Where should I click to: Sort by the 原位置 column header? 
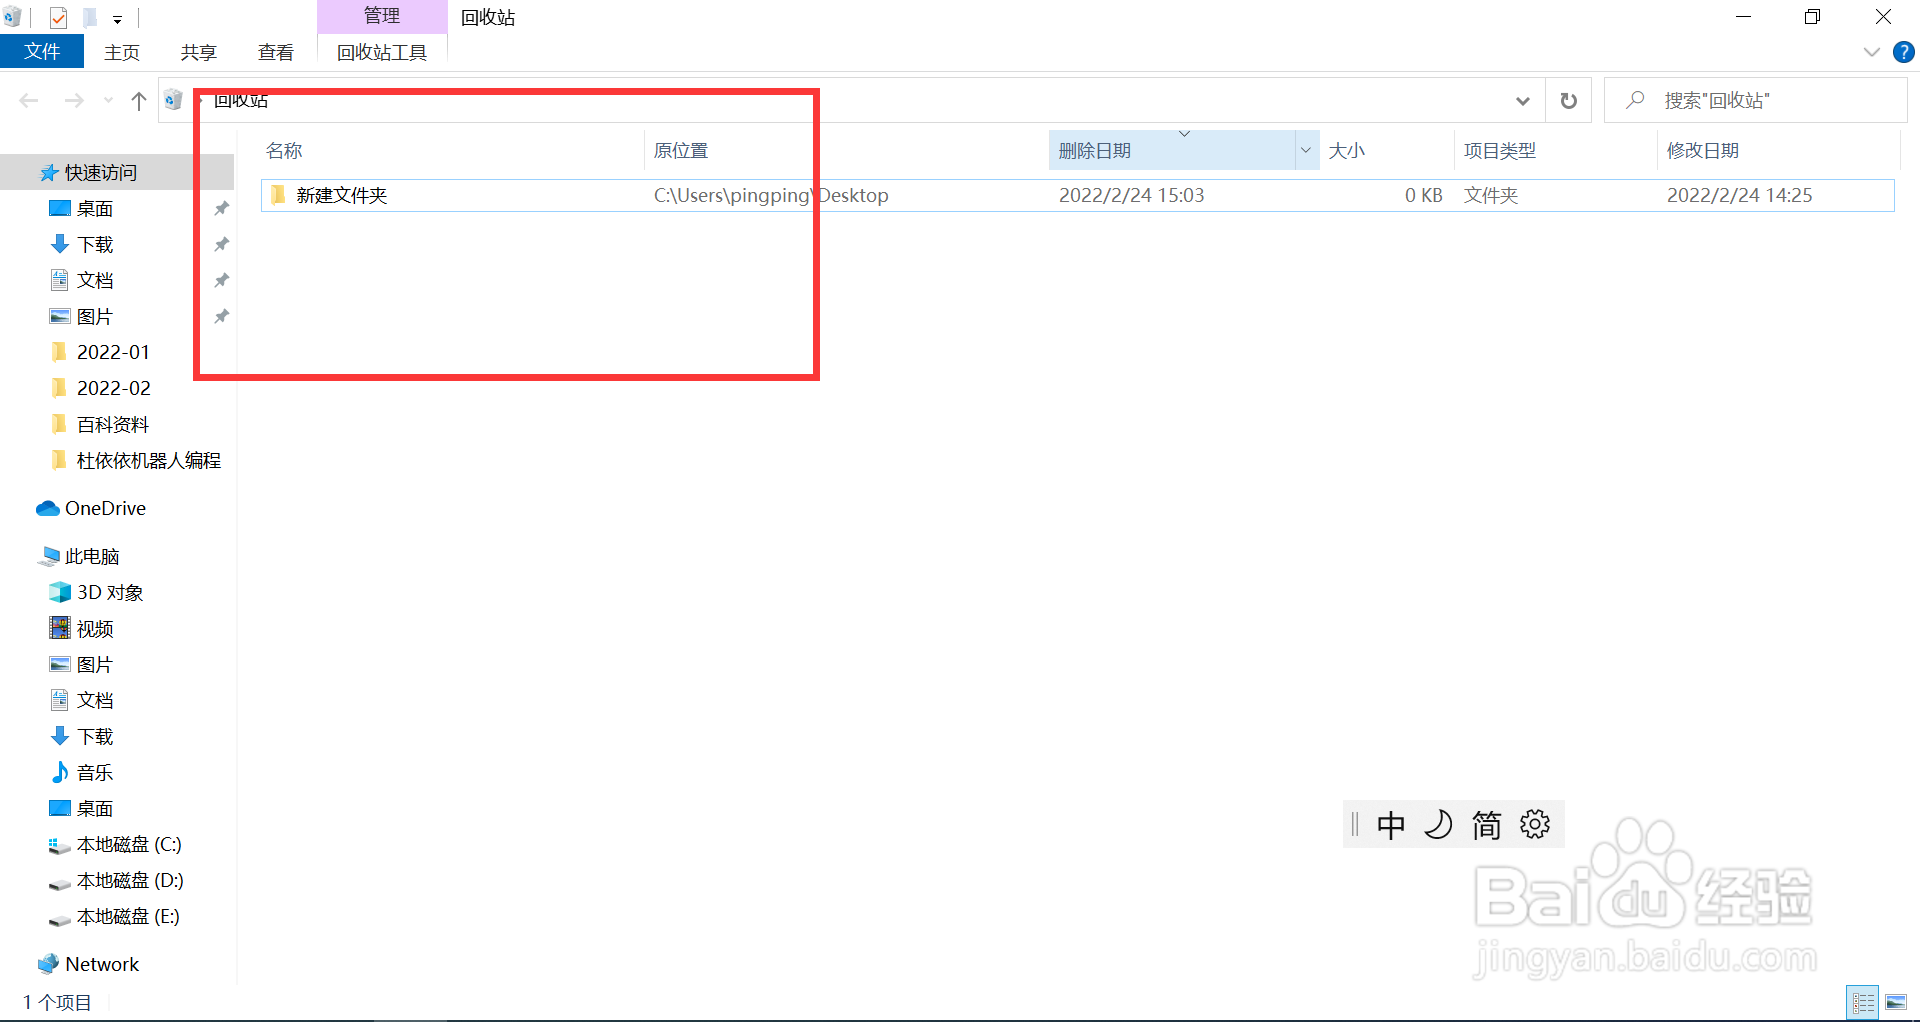[681, 151]
